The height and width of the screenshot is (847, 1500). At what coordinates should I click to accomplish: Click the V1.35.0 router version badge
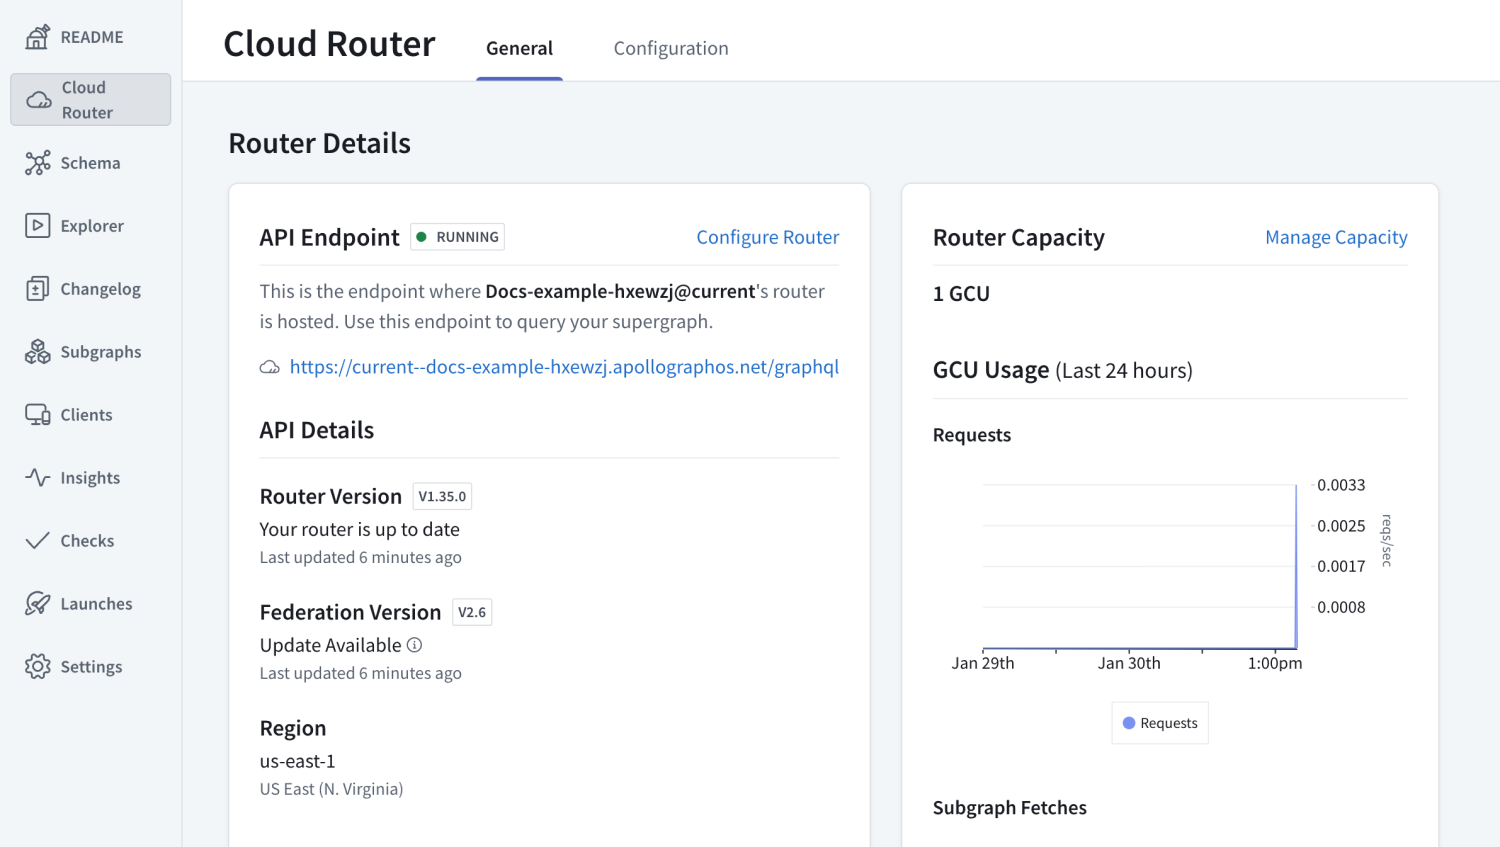pos(442,495)
